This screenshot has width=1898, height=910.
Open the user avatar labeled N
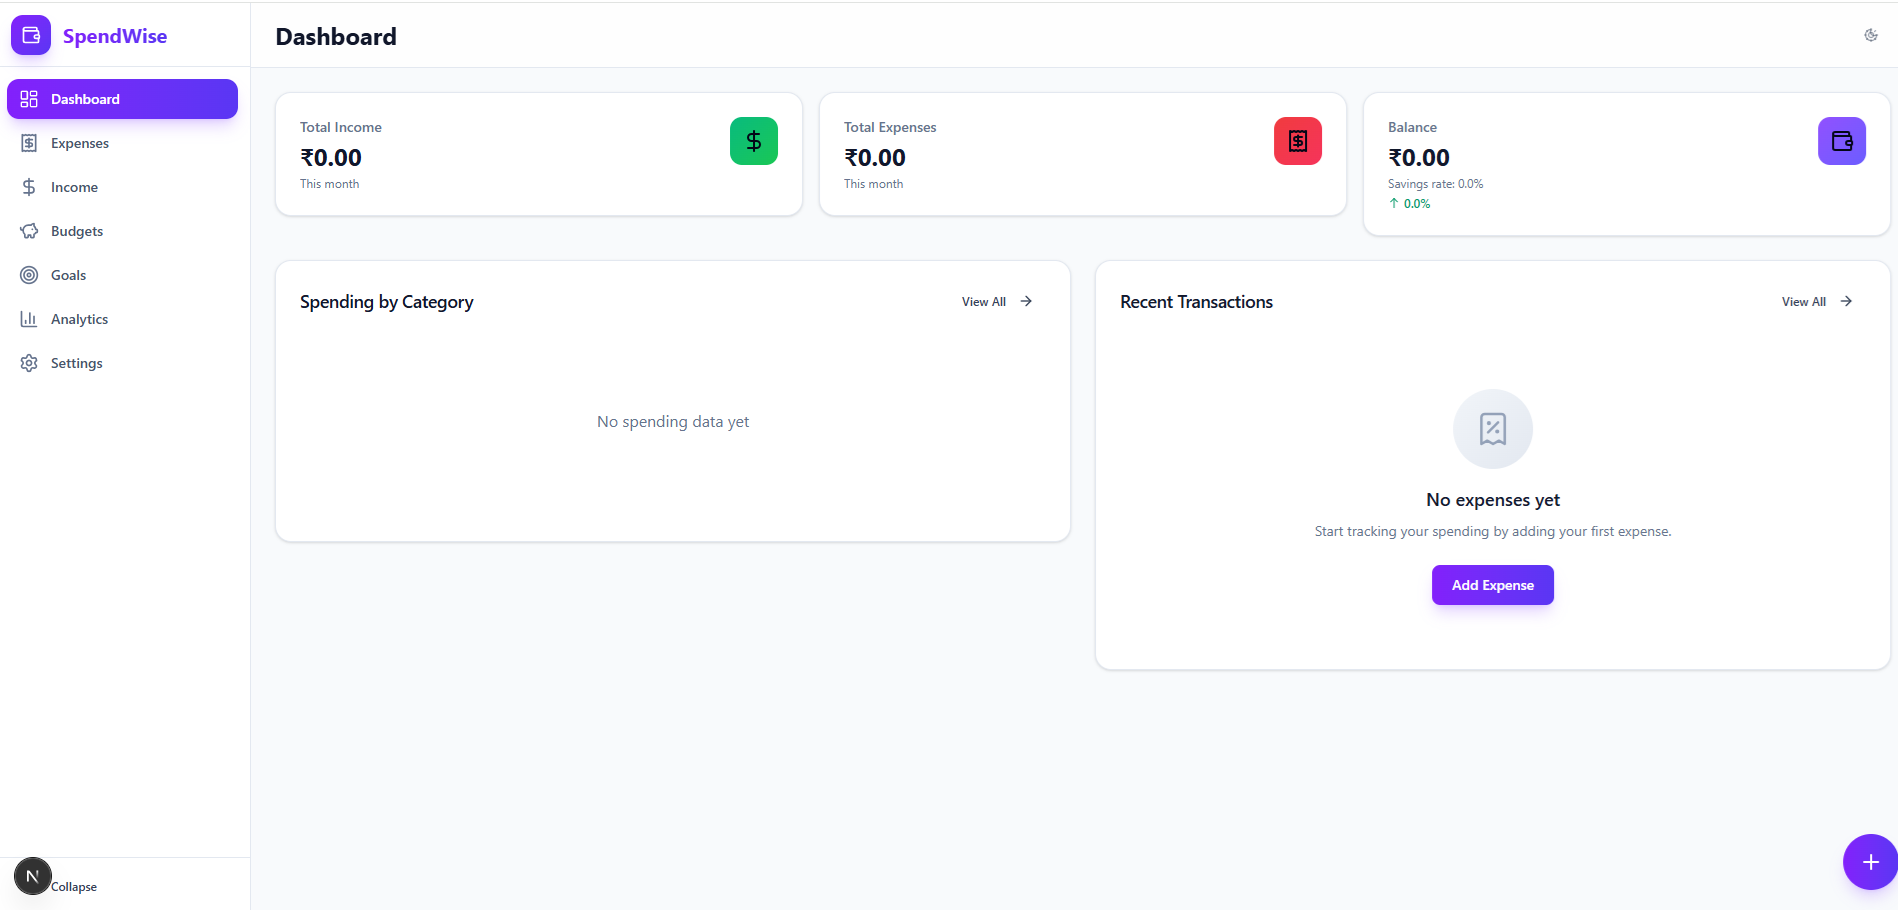(33, 875)
